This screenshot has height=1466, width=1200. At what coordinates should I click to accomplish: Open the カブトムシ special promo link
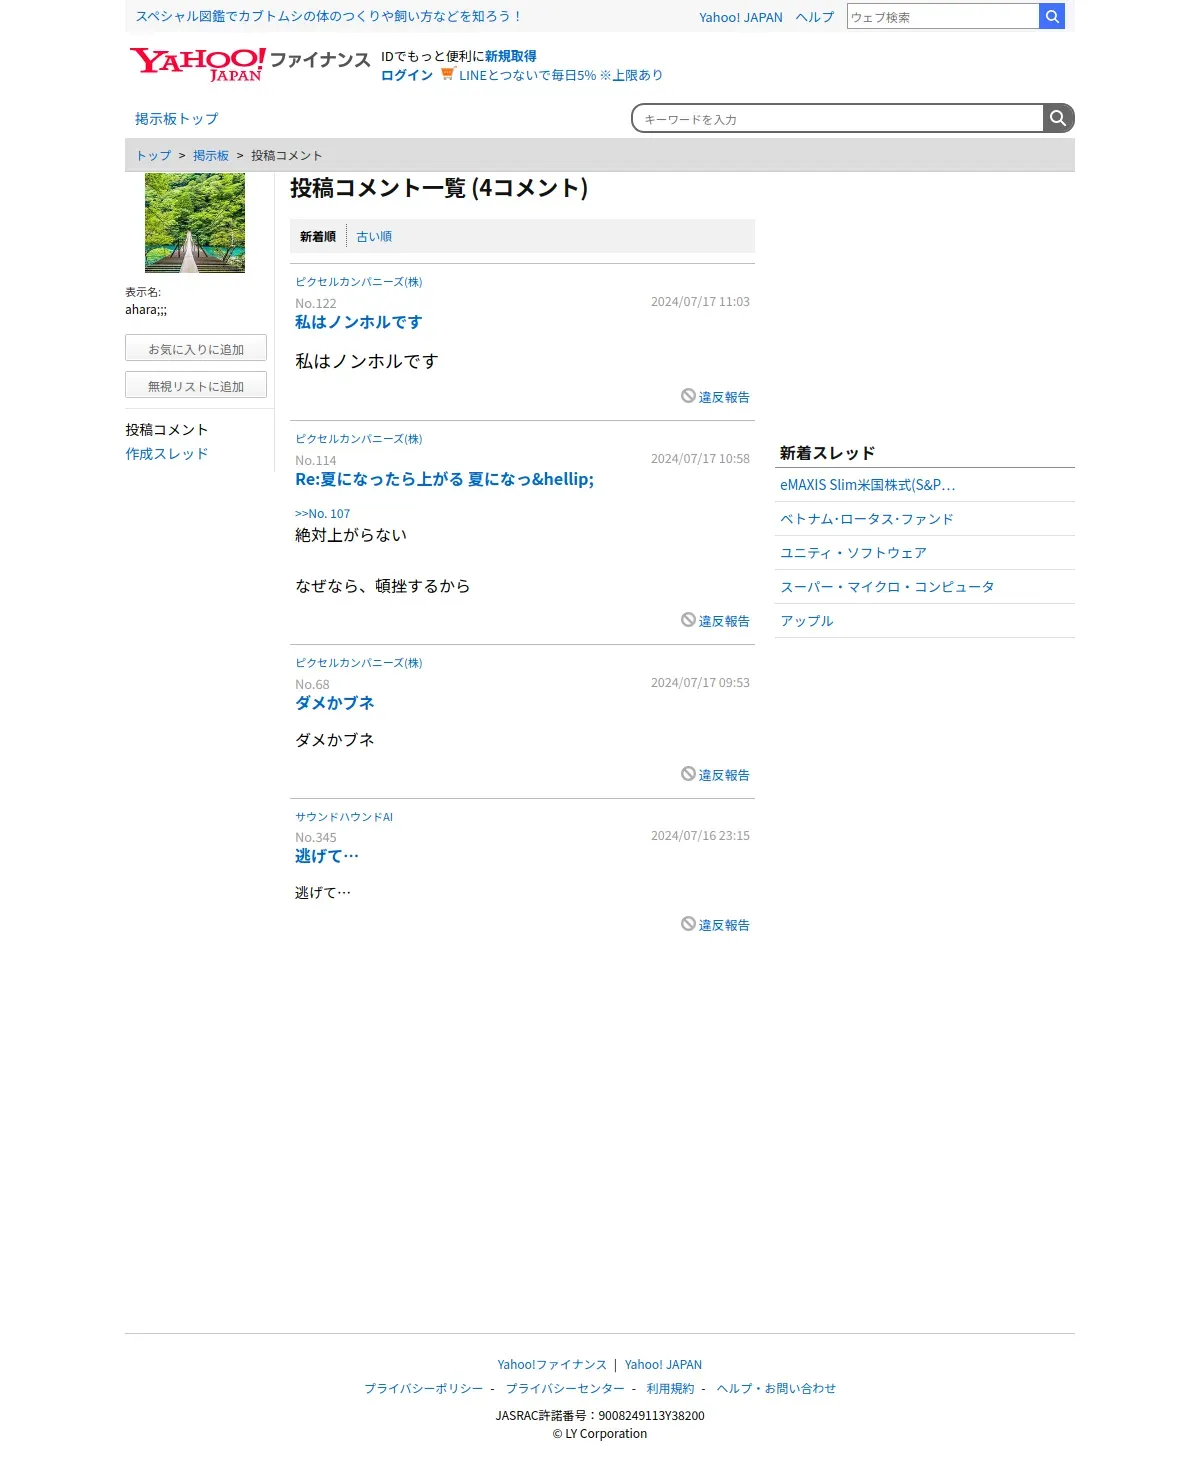[x=328, y=16]
